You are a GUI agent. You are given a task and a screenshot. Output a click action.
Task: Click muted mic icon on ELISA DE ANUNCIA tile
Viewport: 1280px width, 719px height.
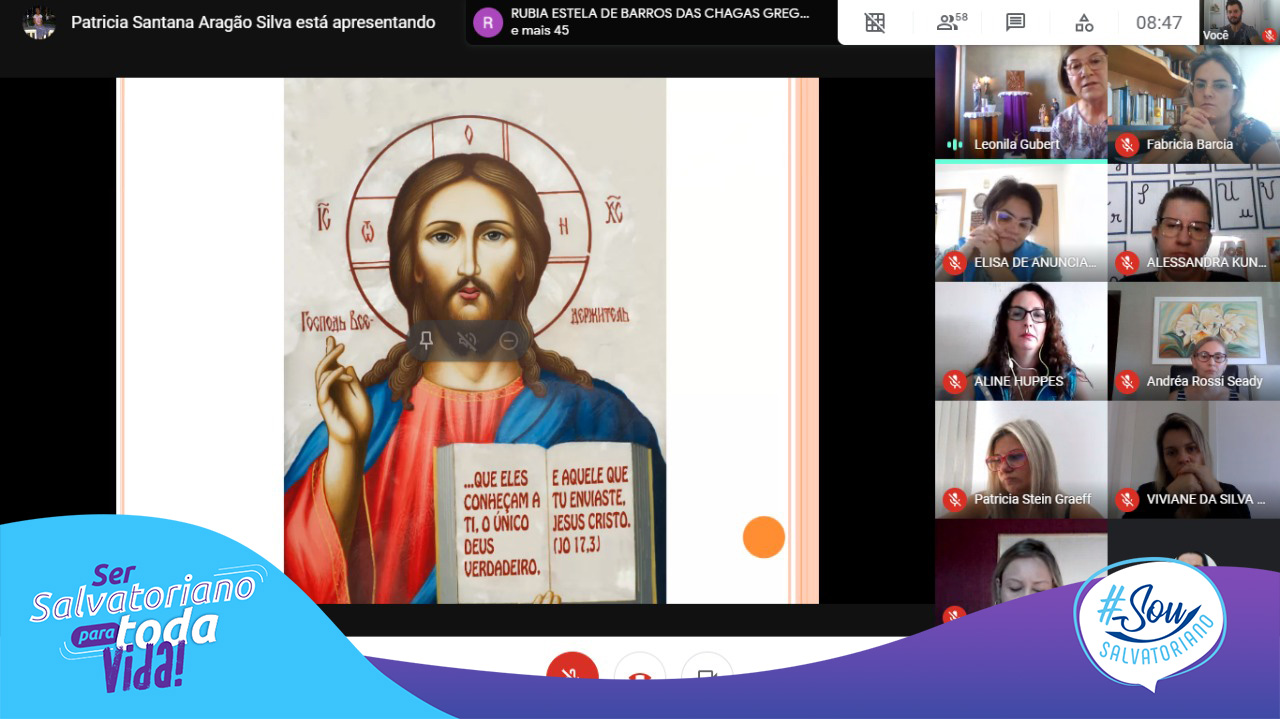pyautogui.click(x=954, y=263)
